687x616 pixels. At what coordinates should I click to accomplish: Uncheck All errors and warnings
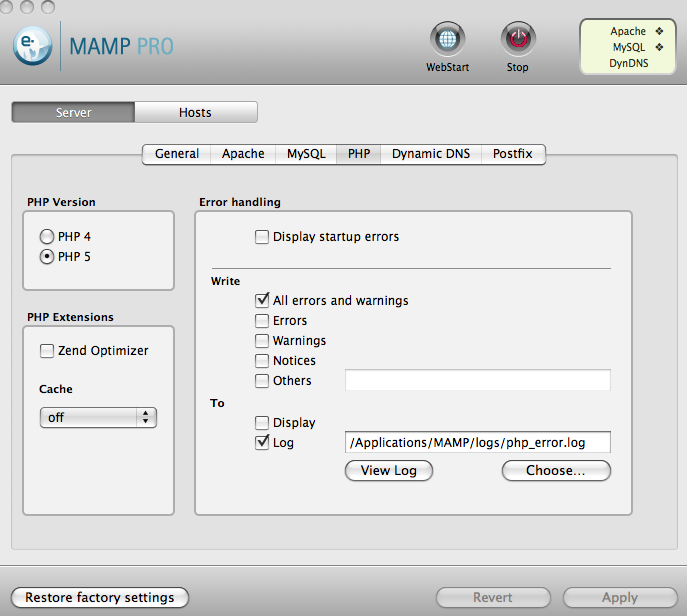tap(262, 301)
